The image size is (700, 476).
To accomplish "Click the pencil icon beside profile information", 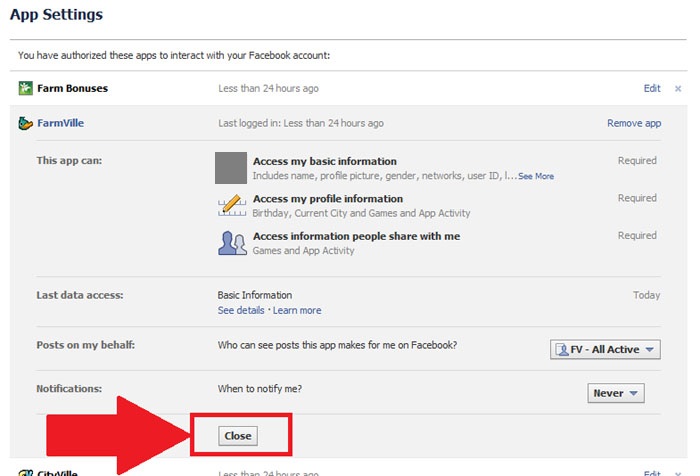I will pos(232,205).
